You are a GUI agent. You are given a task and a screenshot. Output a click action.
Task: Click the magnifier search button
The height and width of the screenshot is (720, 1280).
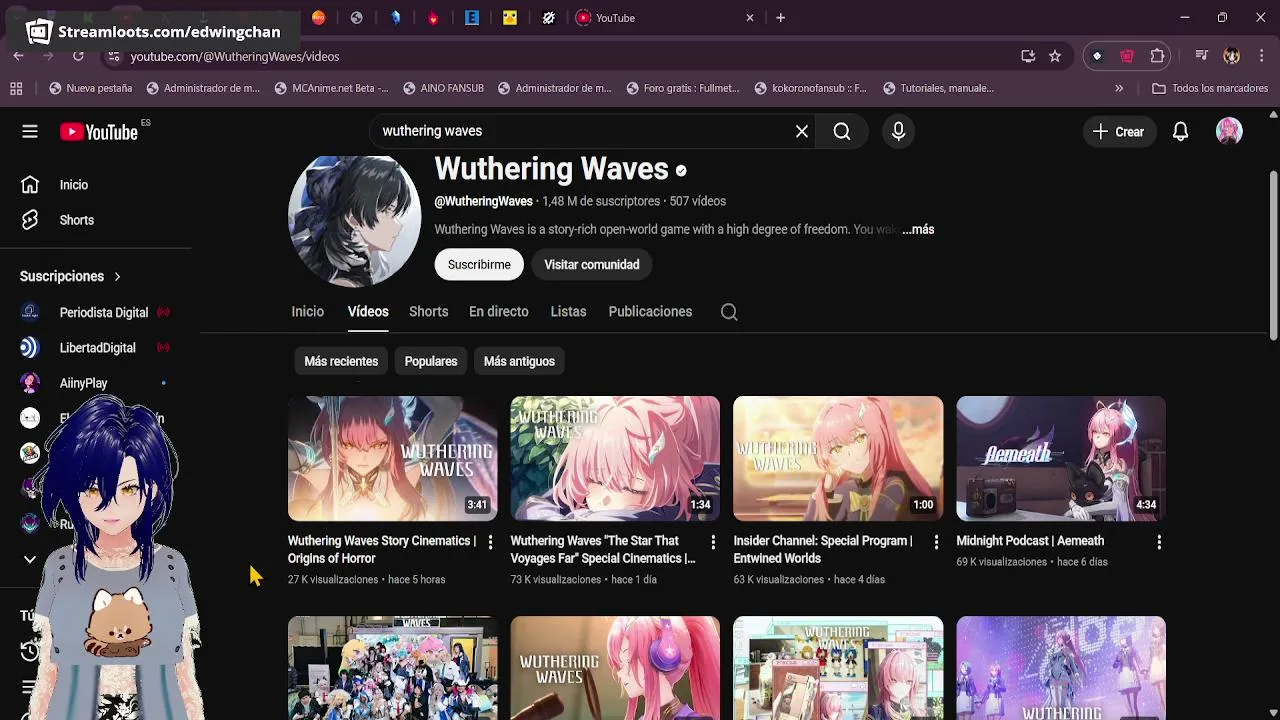pyautogui.click(x=842, y=131)
